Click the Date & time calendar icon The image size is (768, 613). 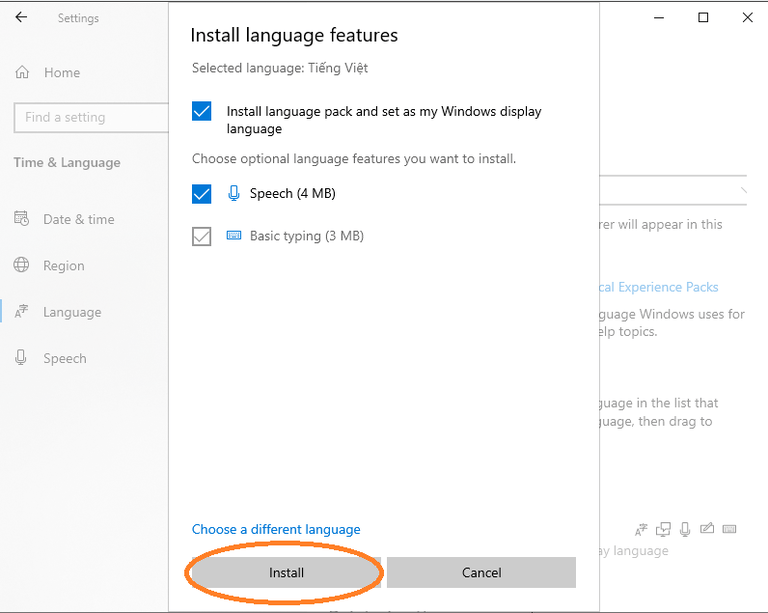22,218
